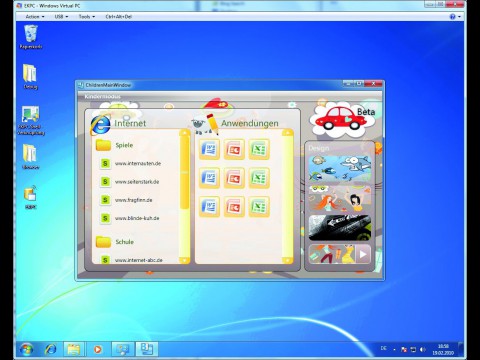Image resolution: width=480 pixels, height=360 pixels.
Task: Click the PowerPoint icon in the bottom row
Action: tap(234, 207)
